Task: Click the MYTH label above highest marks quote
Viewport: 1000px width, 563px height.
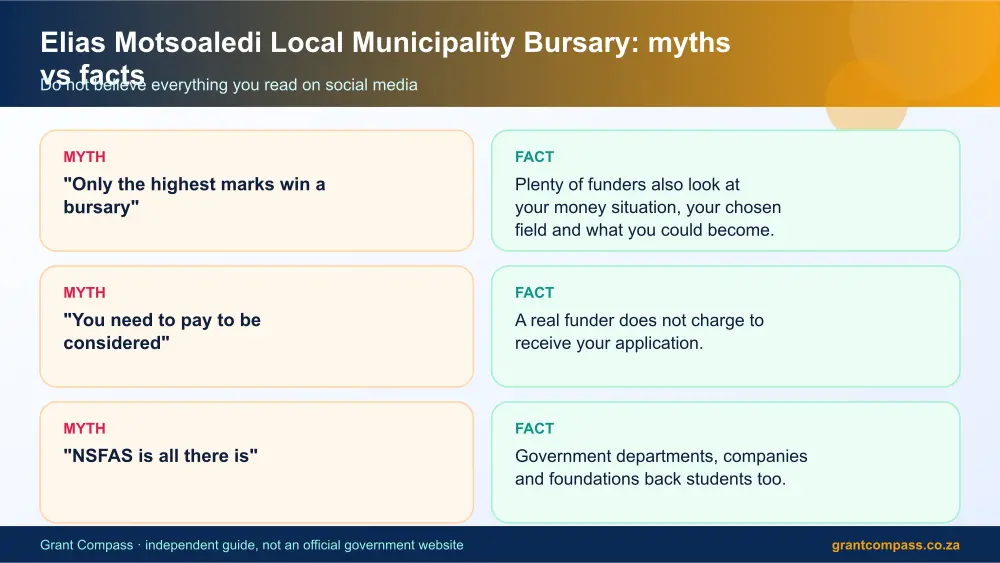Action: (x=84, y=157)
